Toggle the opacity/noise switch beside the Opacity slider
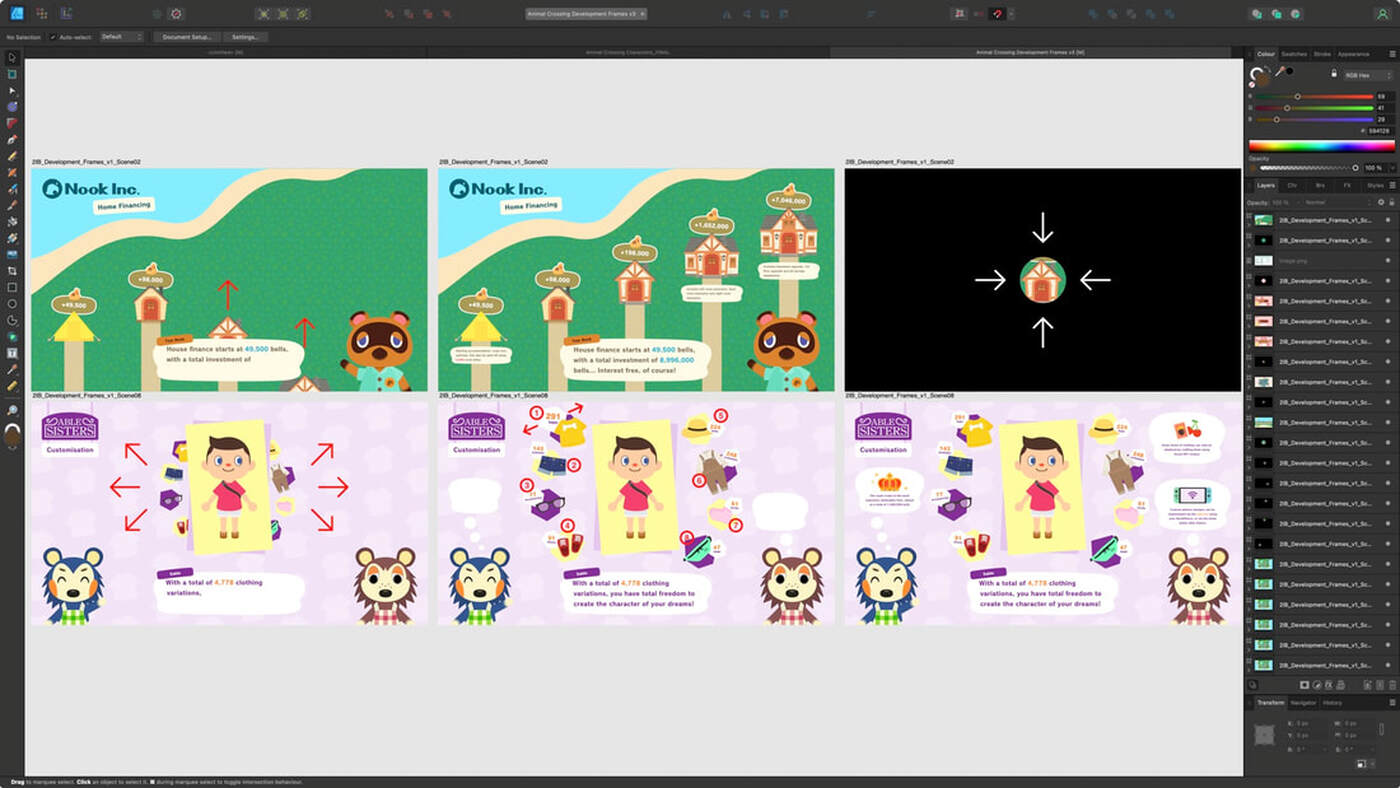The height and width of the screenshot is (788, 1400). [1253, 168]
